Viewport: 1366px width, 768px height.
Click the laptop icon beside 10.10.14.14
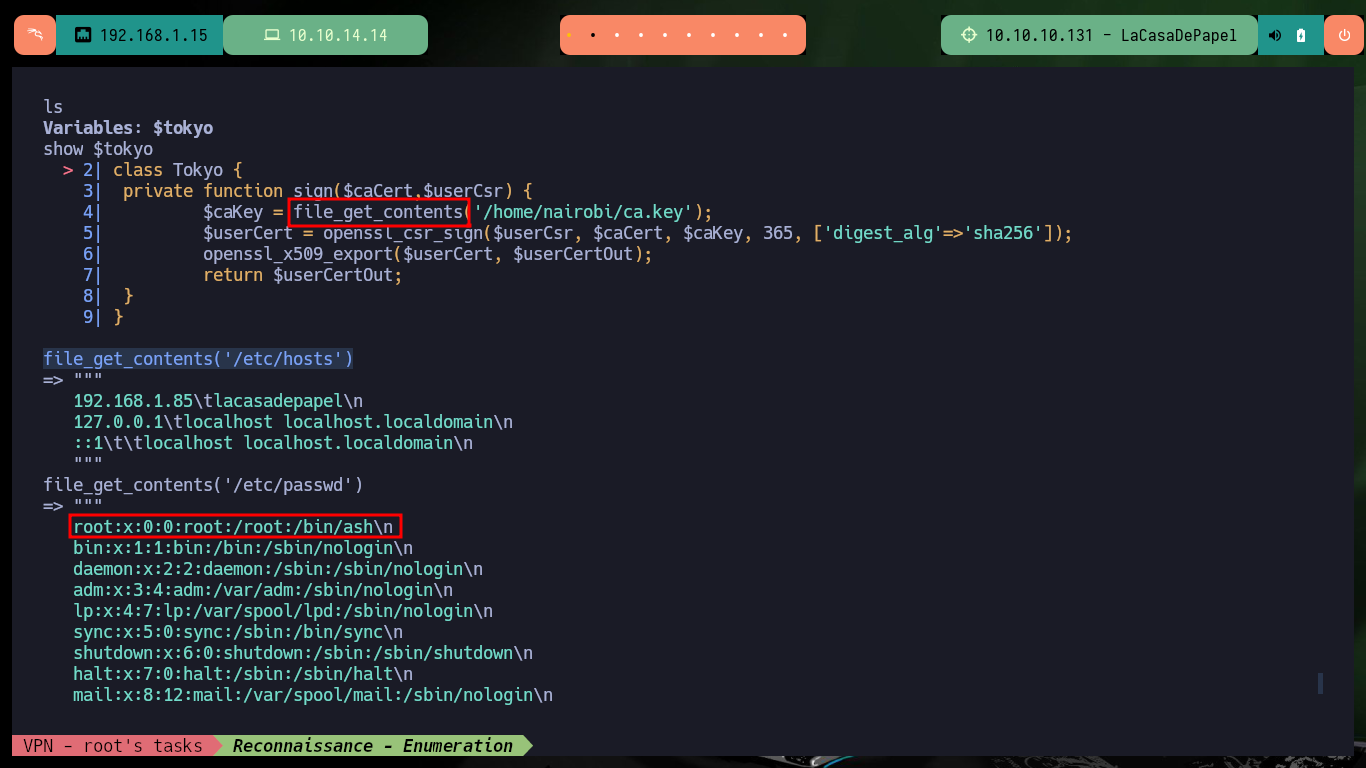coord(272,35)
